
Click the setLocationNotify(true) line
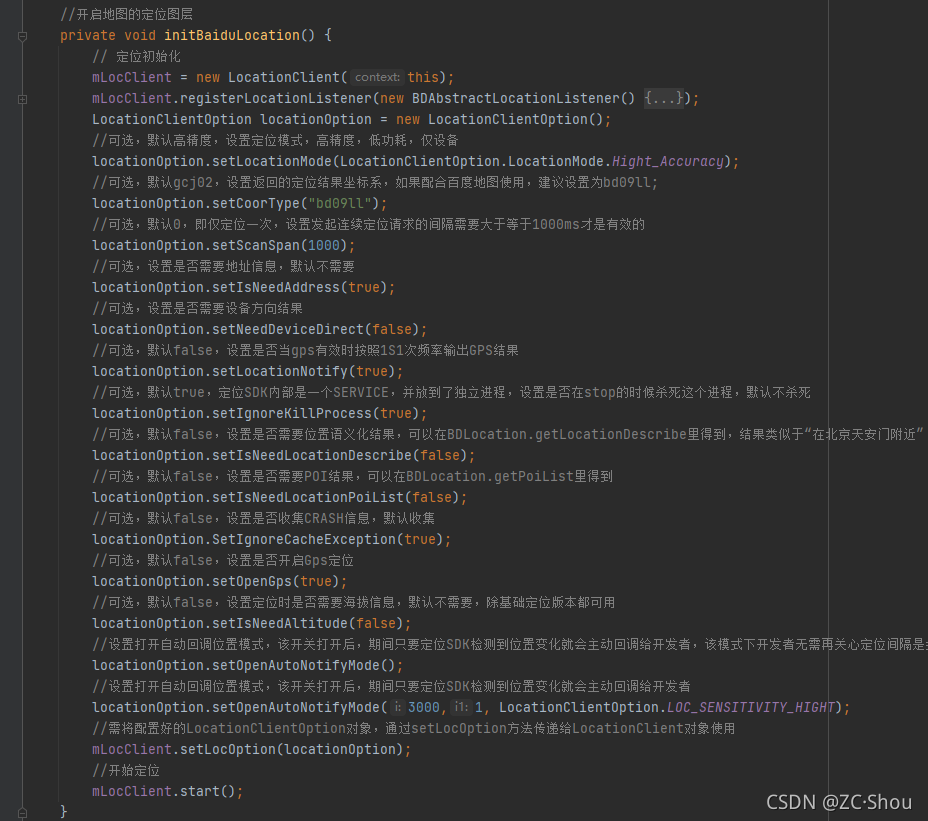247,372
